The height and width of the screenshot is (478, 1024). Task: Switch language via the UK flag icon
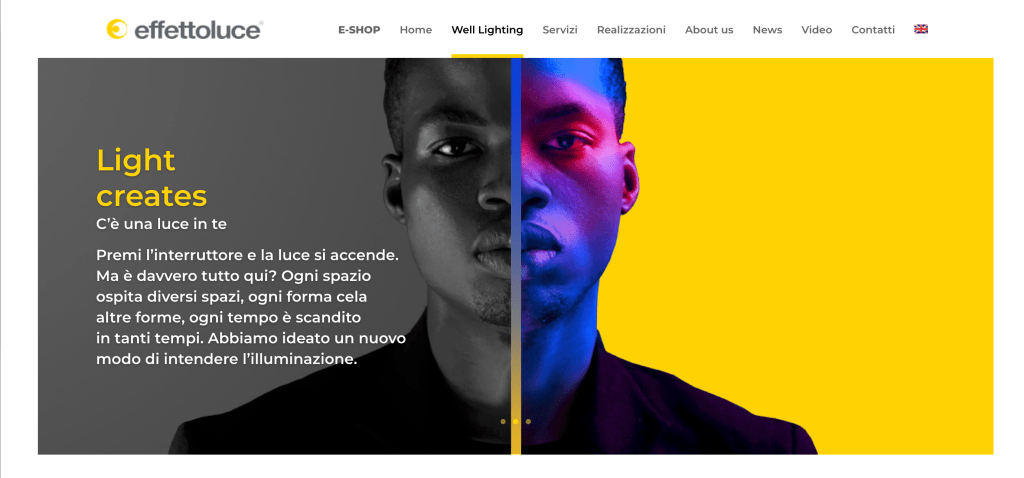tap(921, 29)
